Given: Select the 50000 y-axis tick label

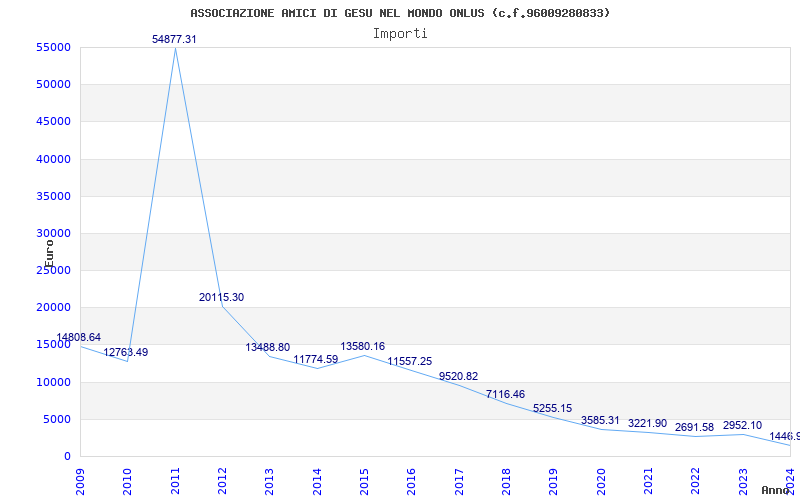Looking at the screenshot, I should (x=53, y=84).
